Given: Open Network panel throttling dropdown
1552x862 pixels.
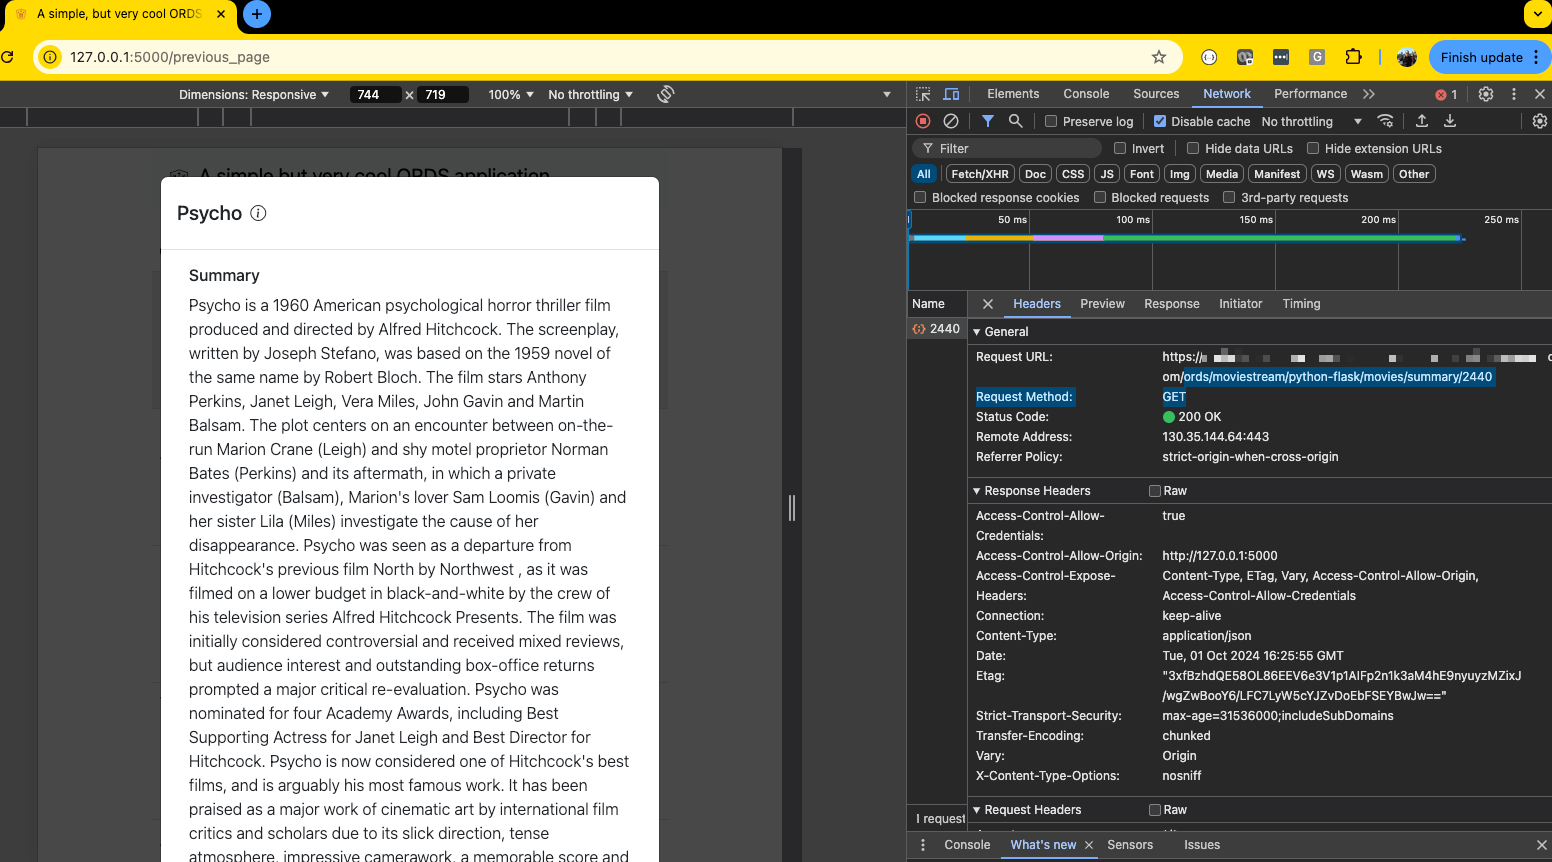Looking at the screenshot, I should tap(1311, 121).
